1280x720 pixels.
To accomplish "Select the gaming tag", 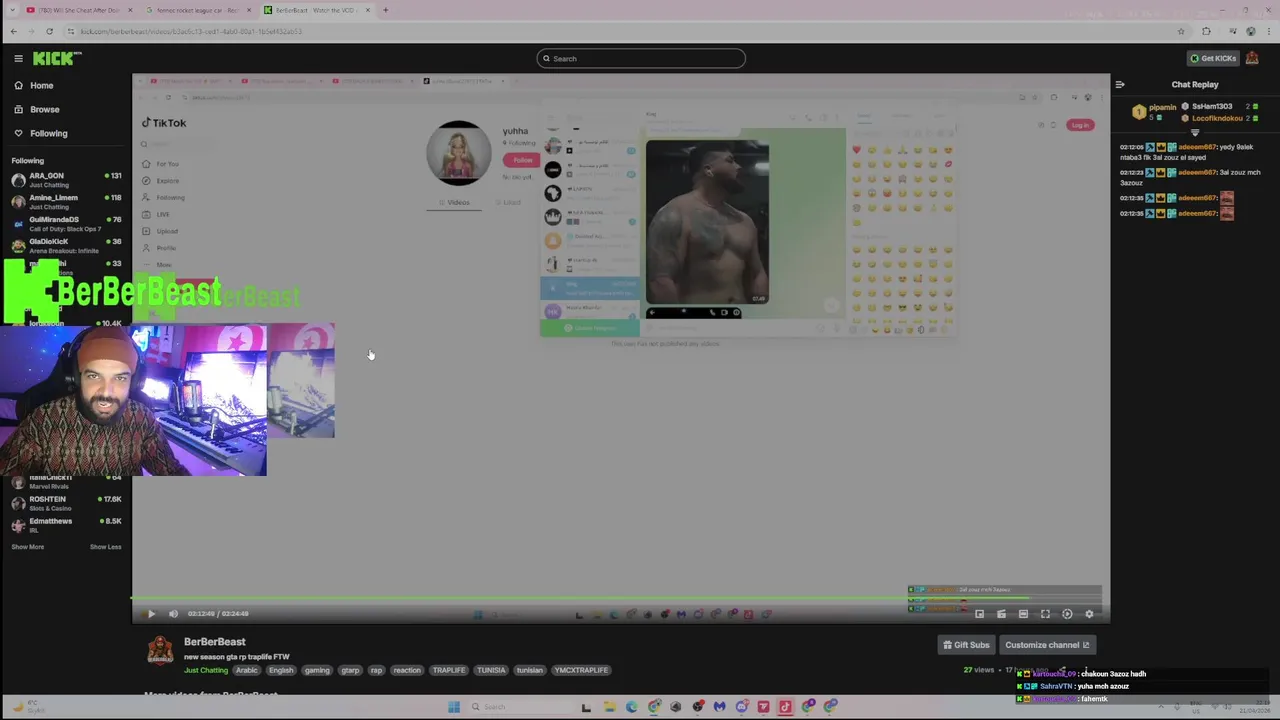I will pyautogui.click(x=317, y=670).
